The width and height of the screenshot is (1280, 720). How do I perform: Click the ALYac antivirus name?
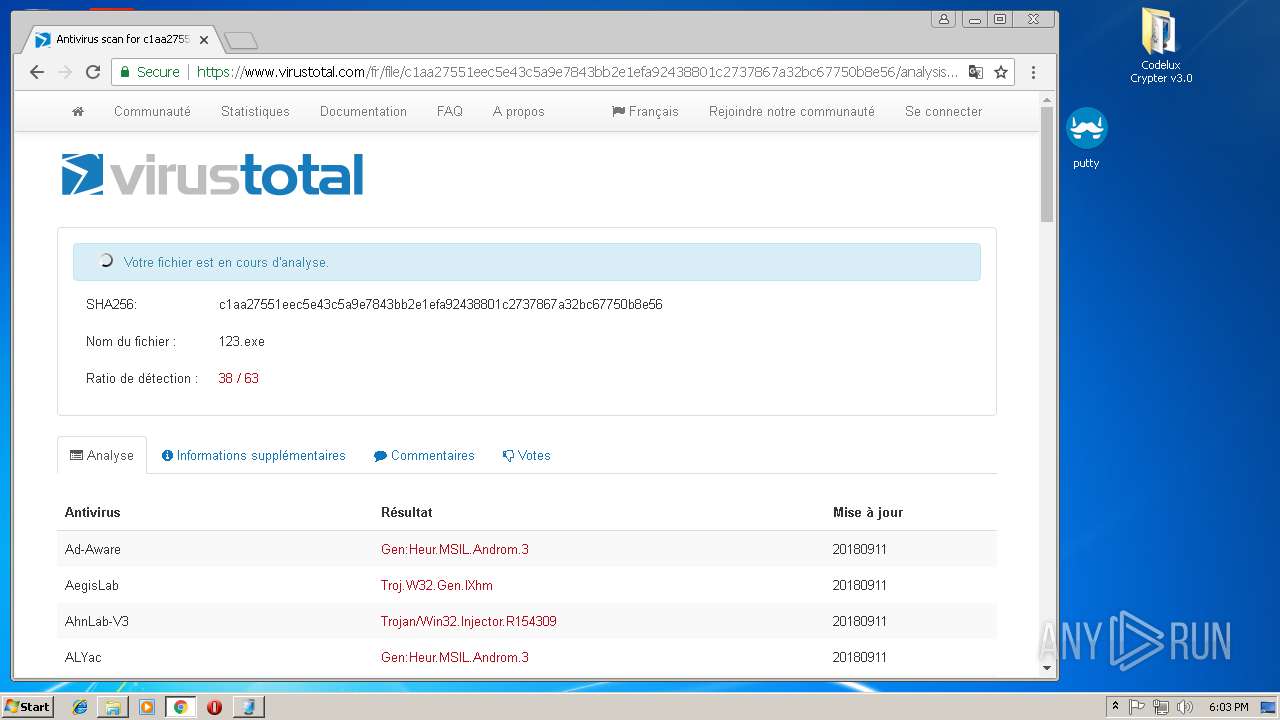(83, 657)
